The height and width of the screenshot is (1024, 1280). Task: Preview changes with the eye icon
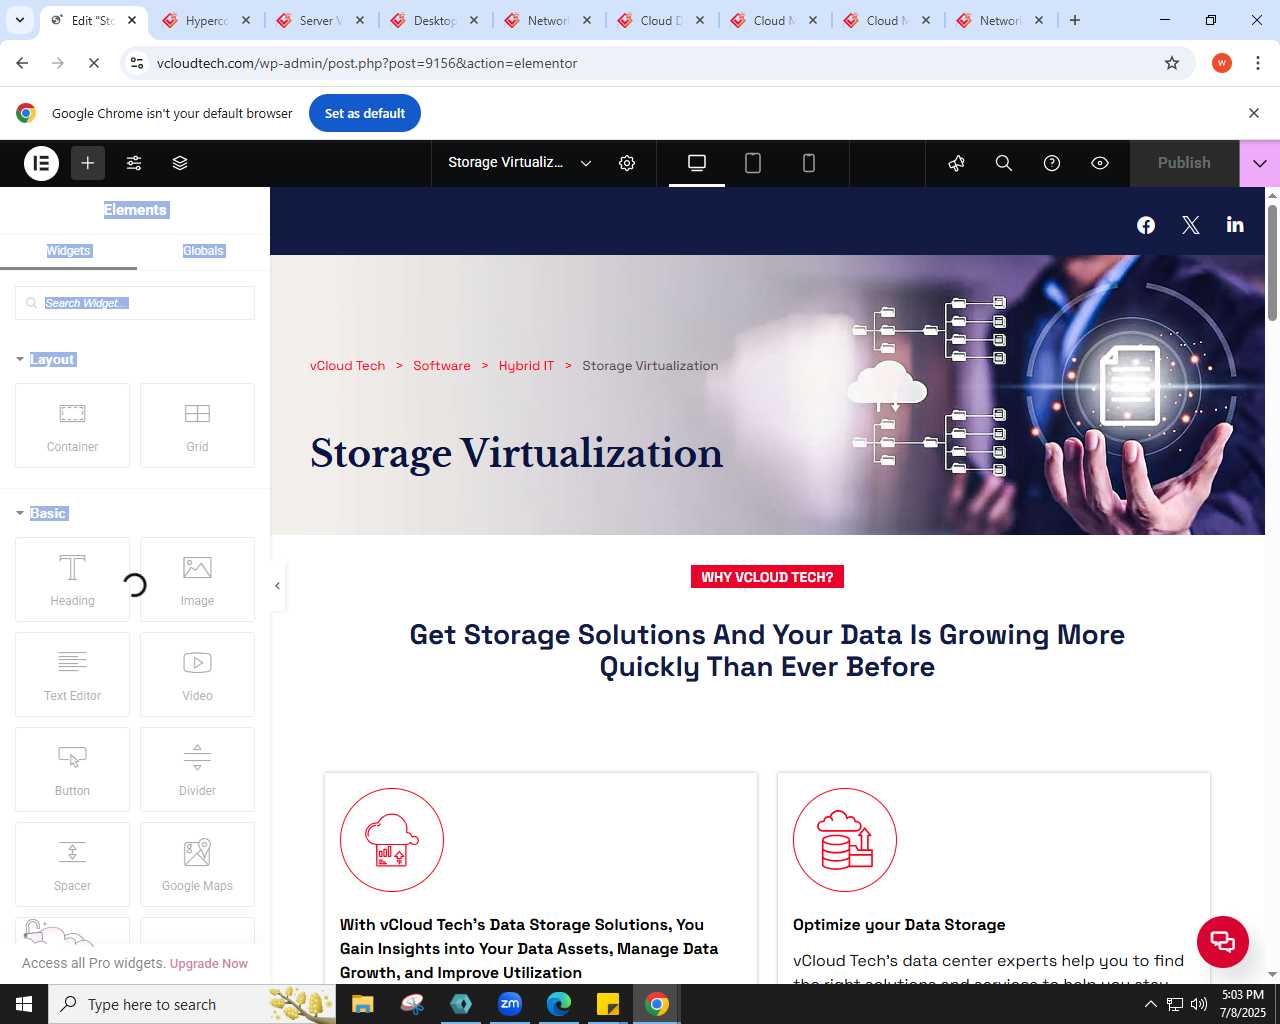(1100, 163)
